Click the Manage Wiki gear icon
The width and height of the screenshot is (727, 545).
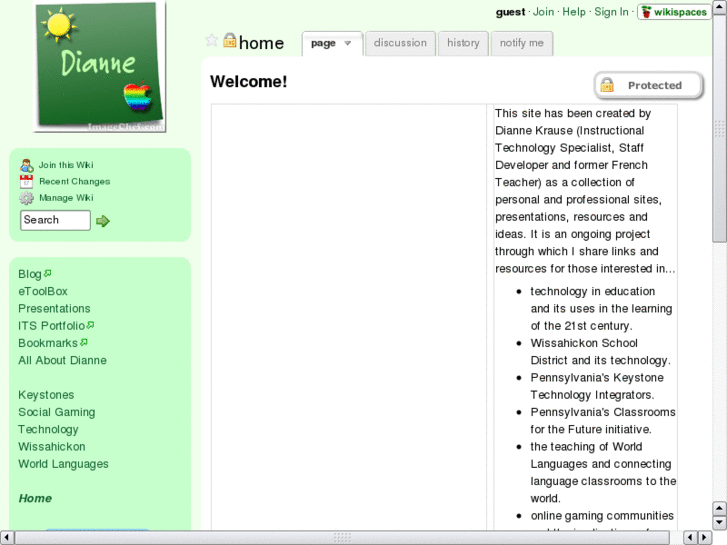click(26, 198)
